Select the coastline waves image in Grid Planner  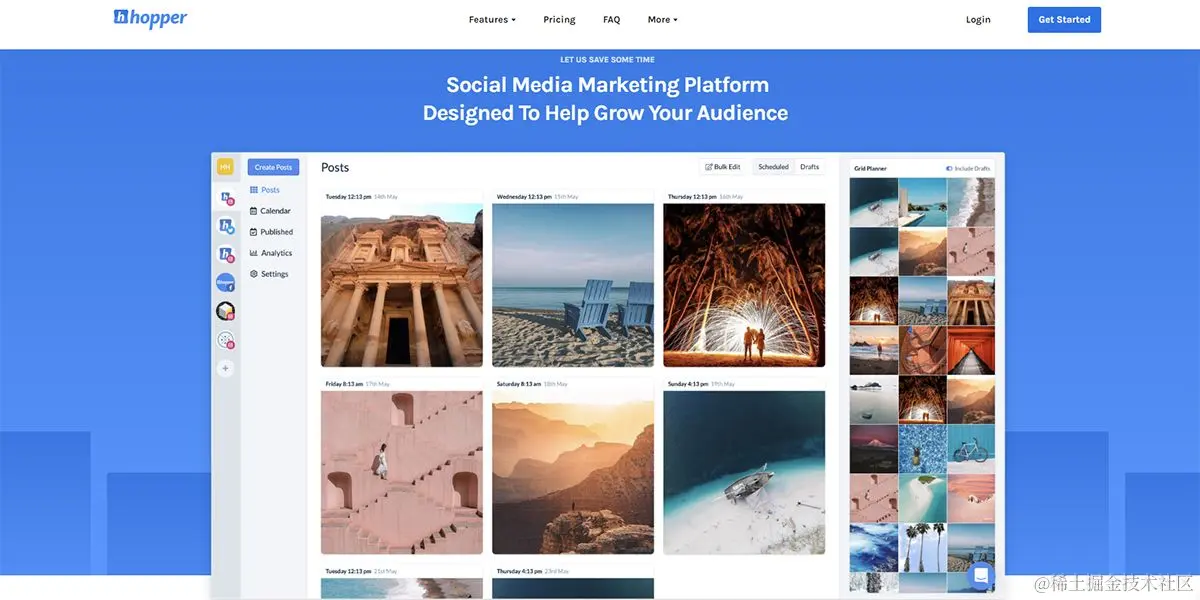click(971, 203)
